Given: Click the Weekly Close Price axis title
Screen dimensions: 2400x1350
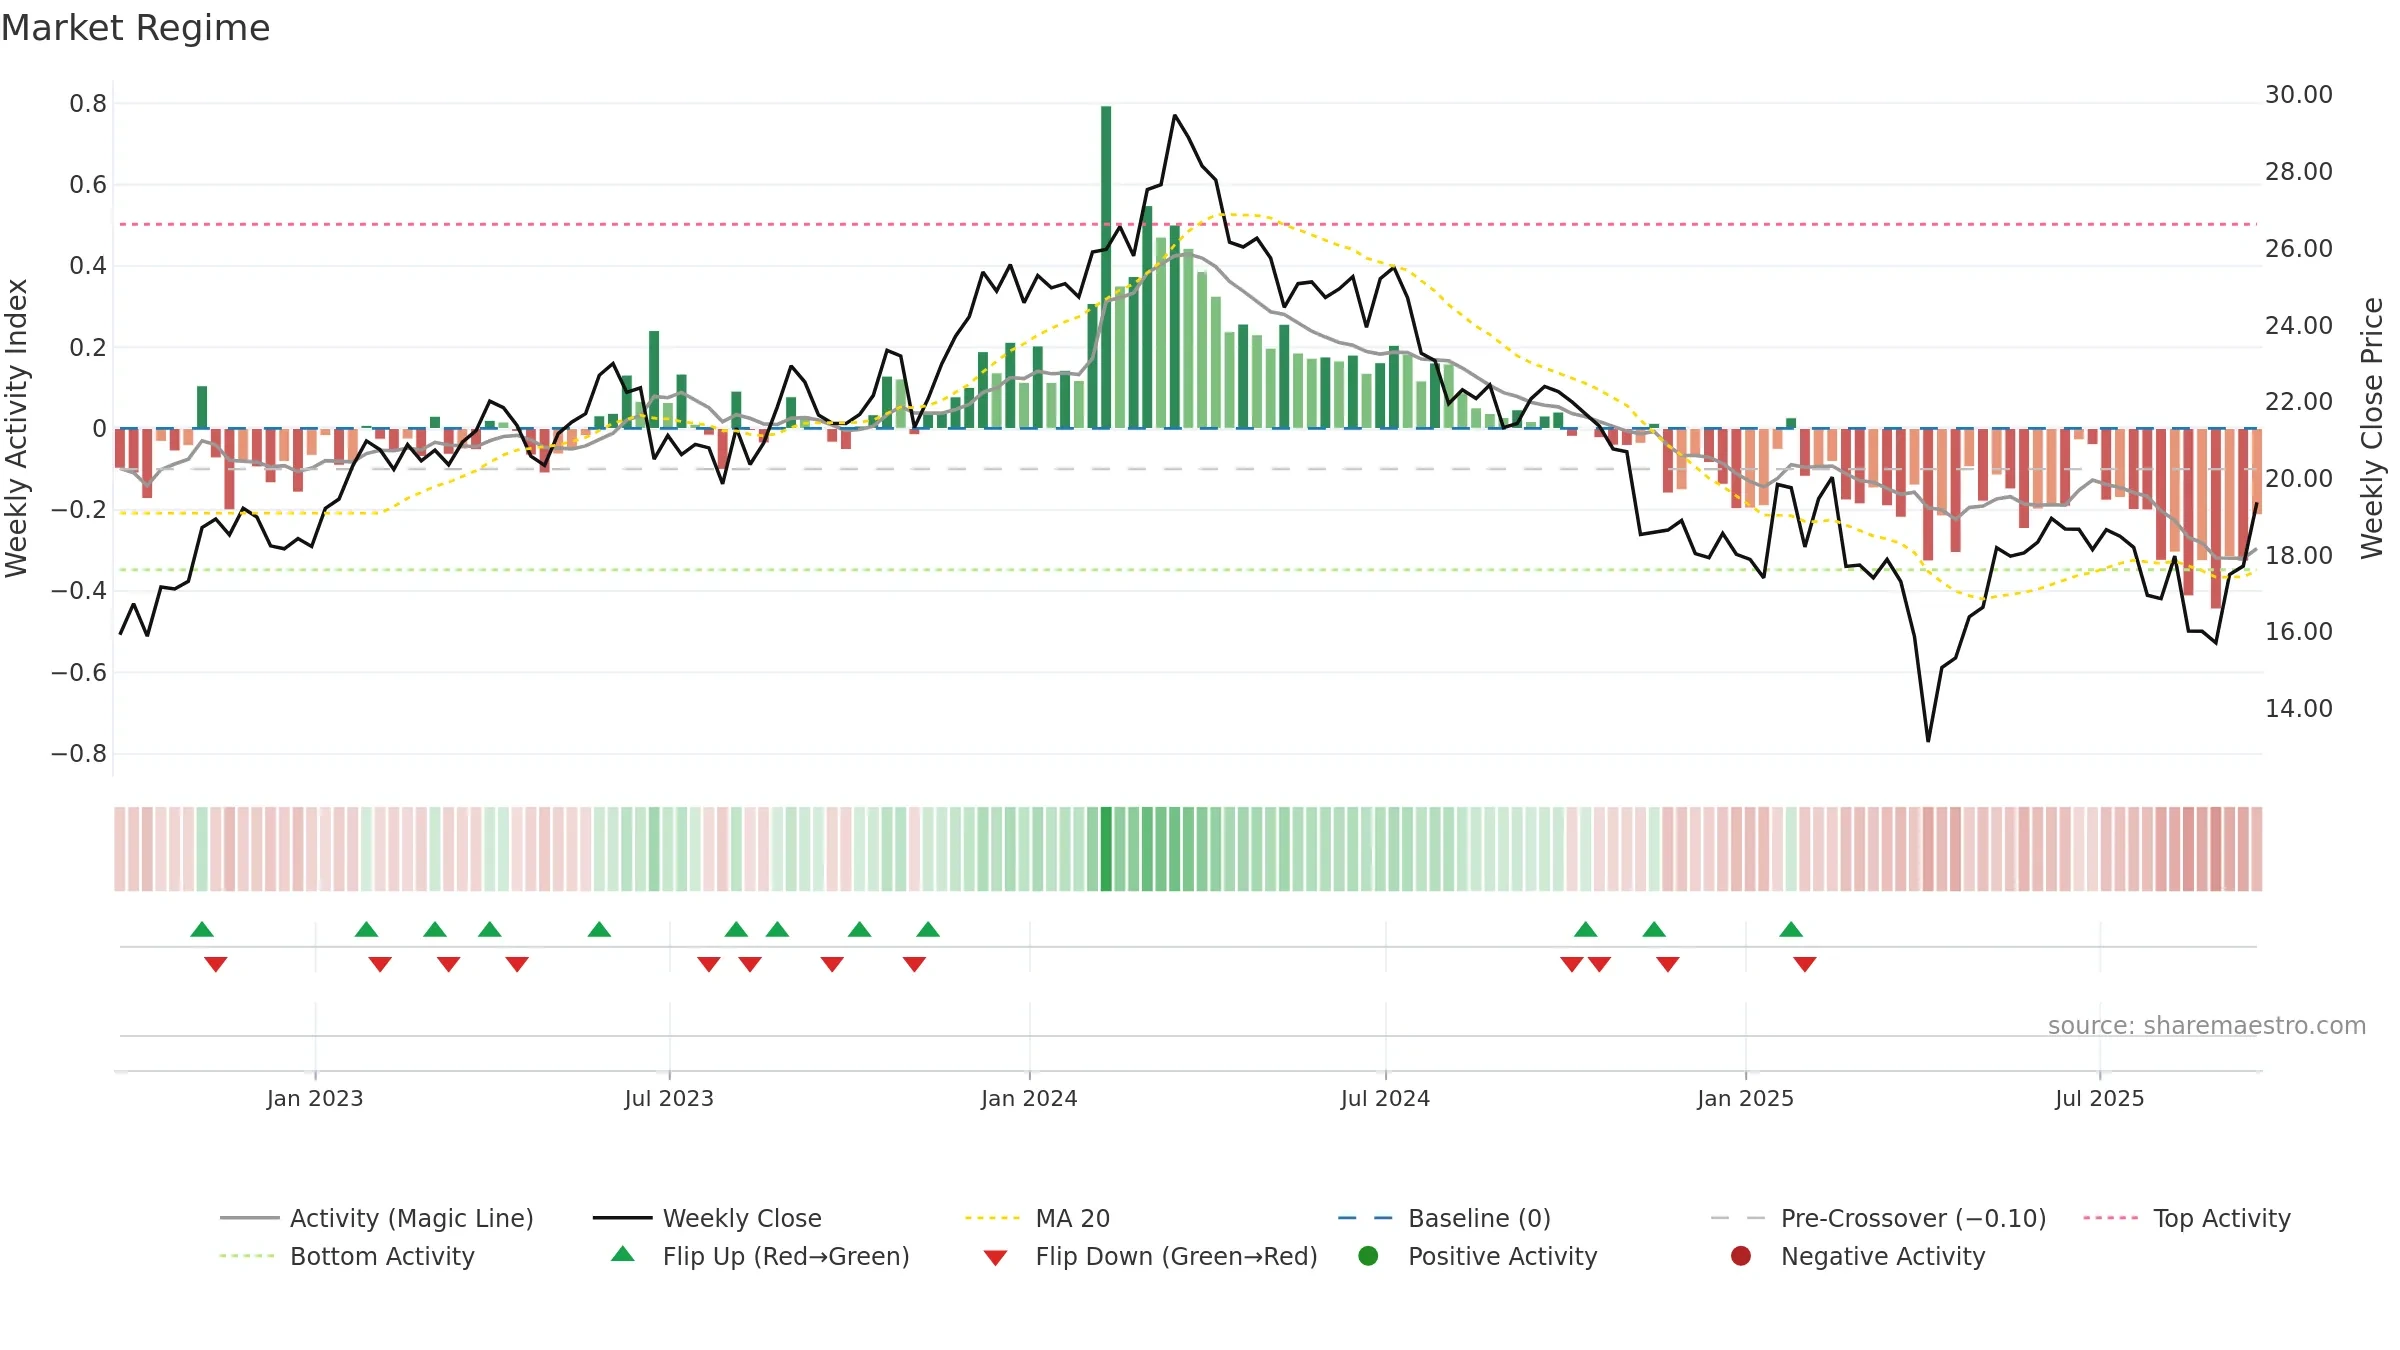Looking at the screenshot, I should pos(2372,428).
